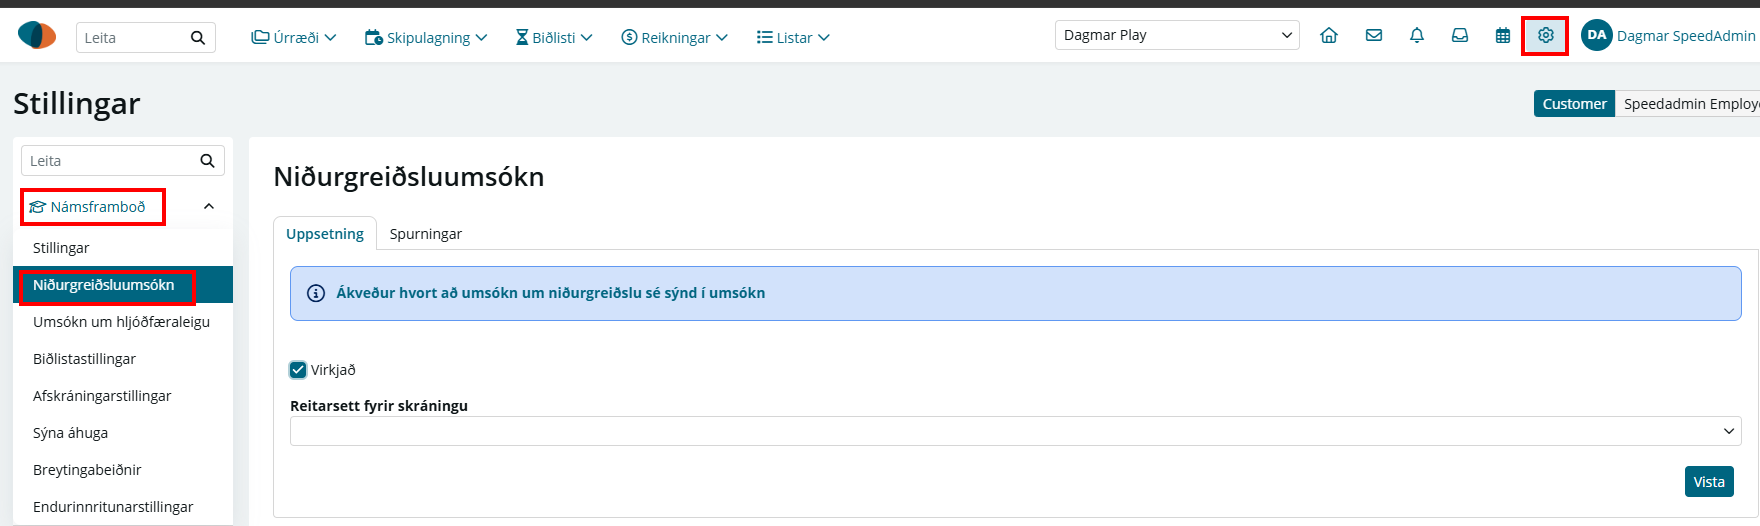Open the Skipulagning menu
Viewport: 1760px width, 526px height.
[x=426, y=38]
